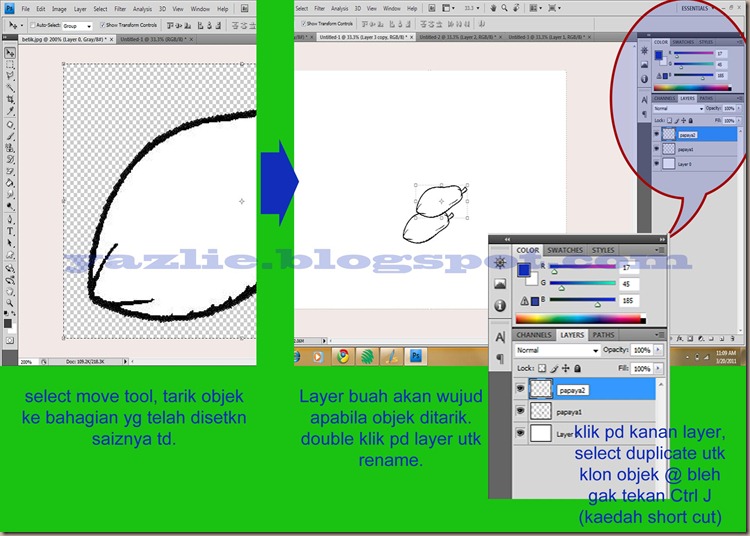Click Lock all icon in enlarged Layers panel

[577, 368]
